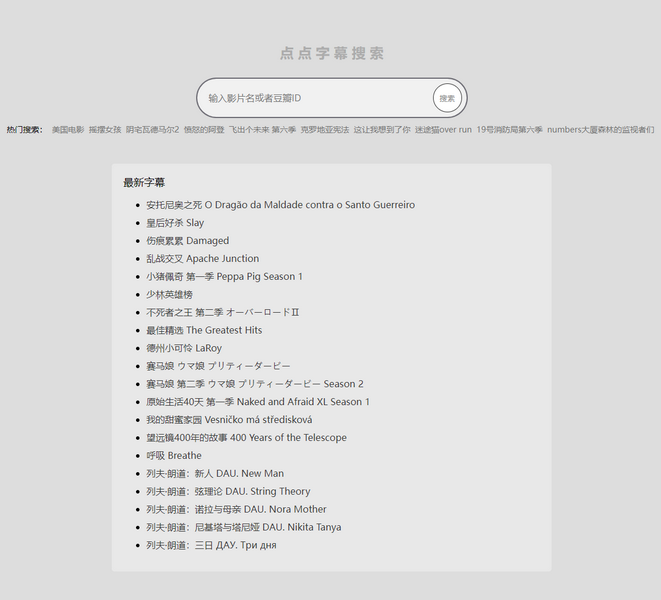Open hot search term 美国电影
Image resolution: width=661 pixels, height=600 pixels.
click(x=68, y=130)
